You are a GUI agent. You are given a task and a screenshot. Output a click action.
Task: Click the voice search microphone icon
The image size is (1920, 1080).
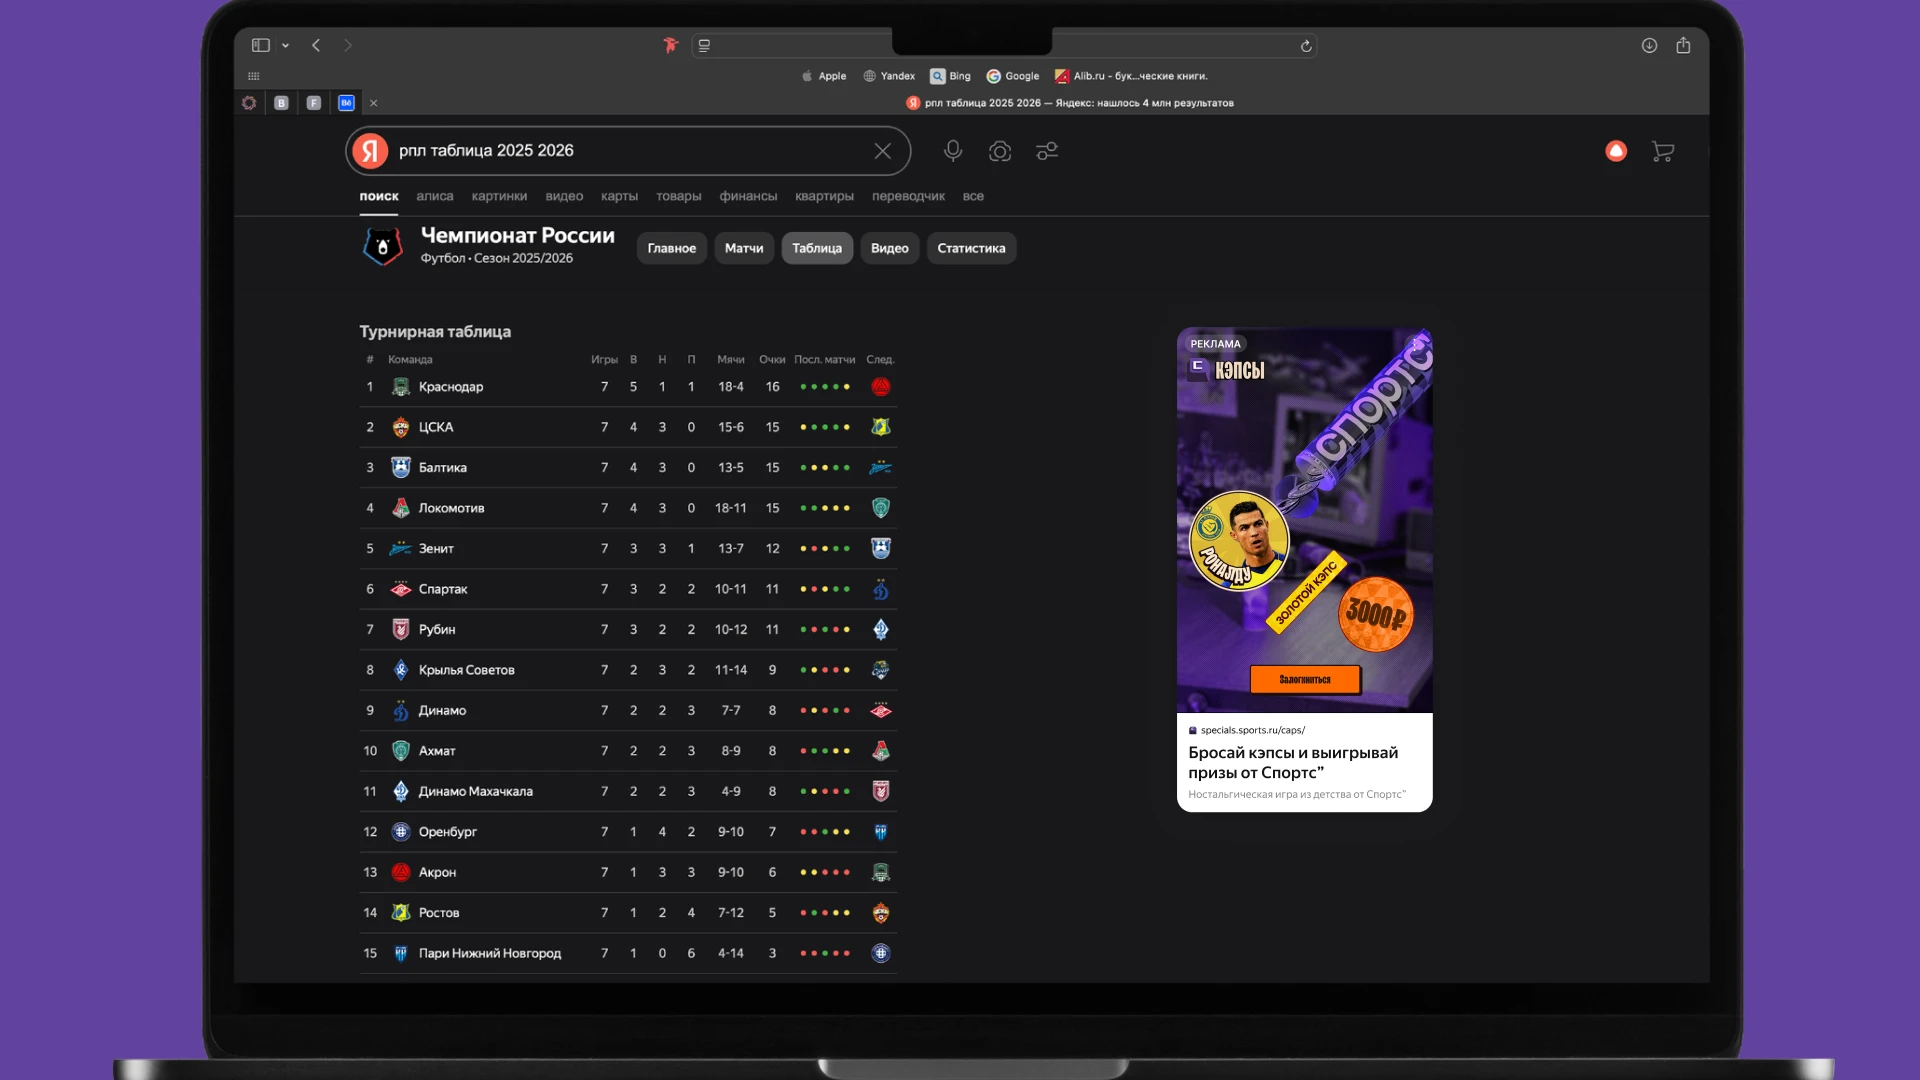953,151
